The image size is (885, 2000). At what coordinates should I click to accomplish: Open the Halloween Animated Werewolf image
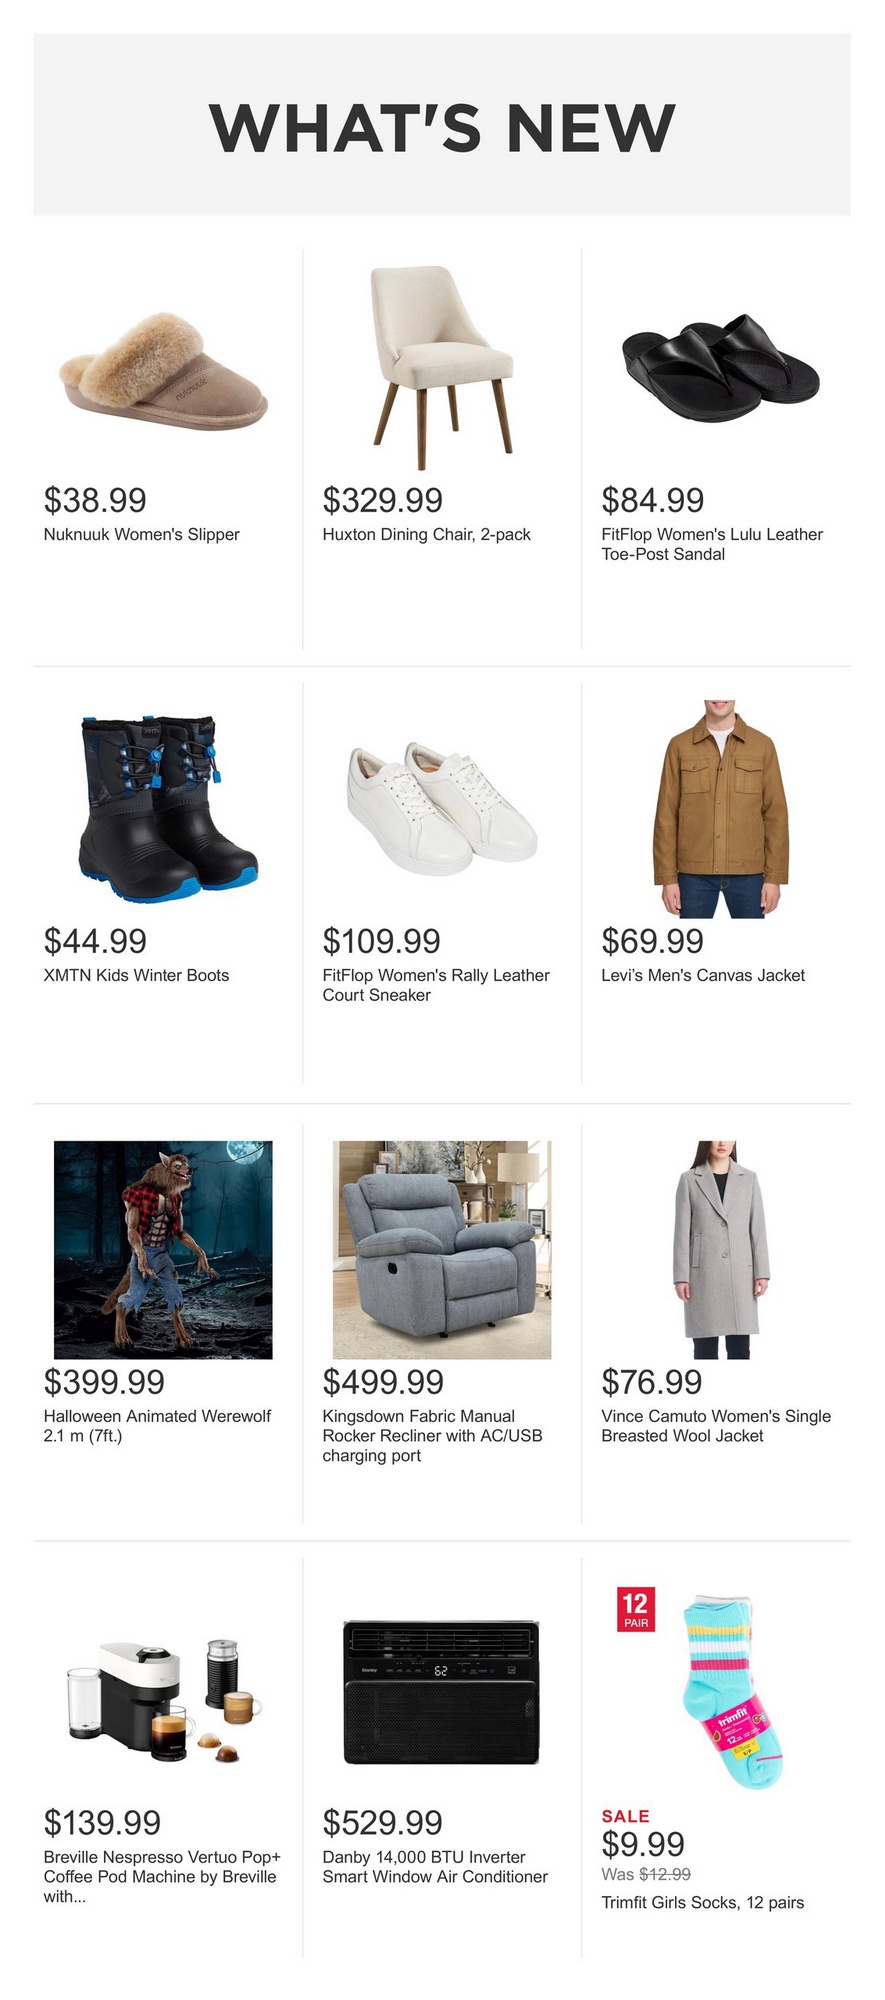coord(163,1250)
